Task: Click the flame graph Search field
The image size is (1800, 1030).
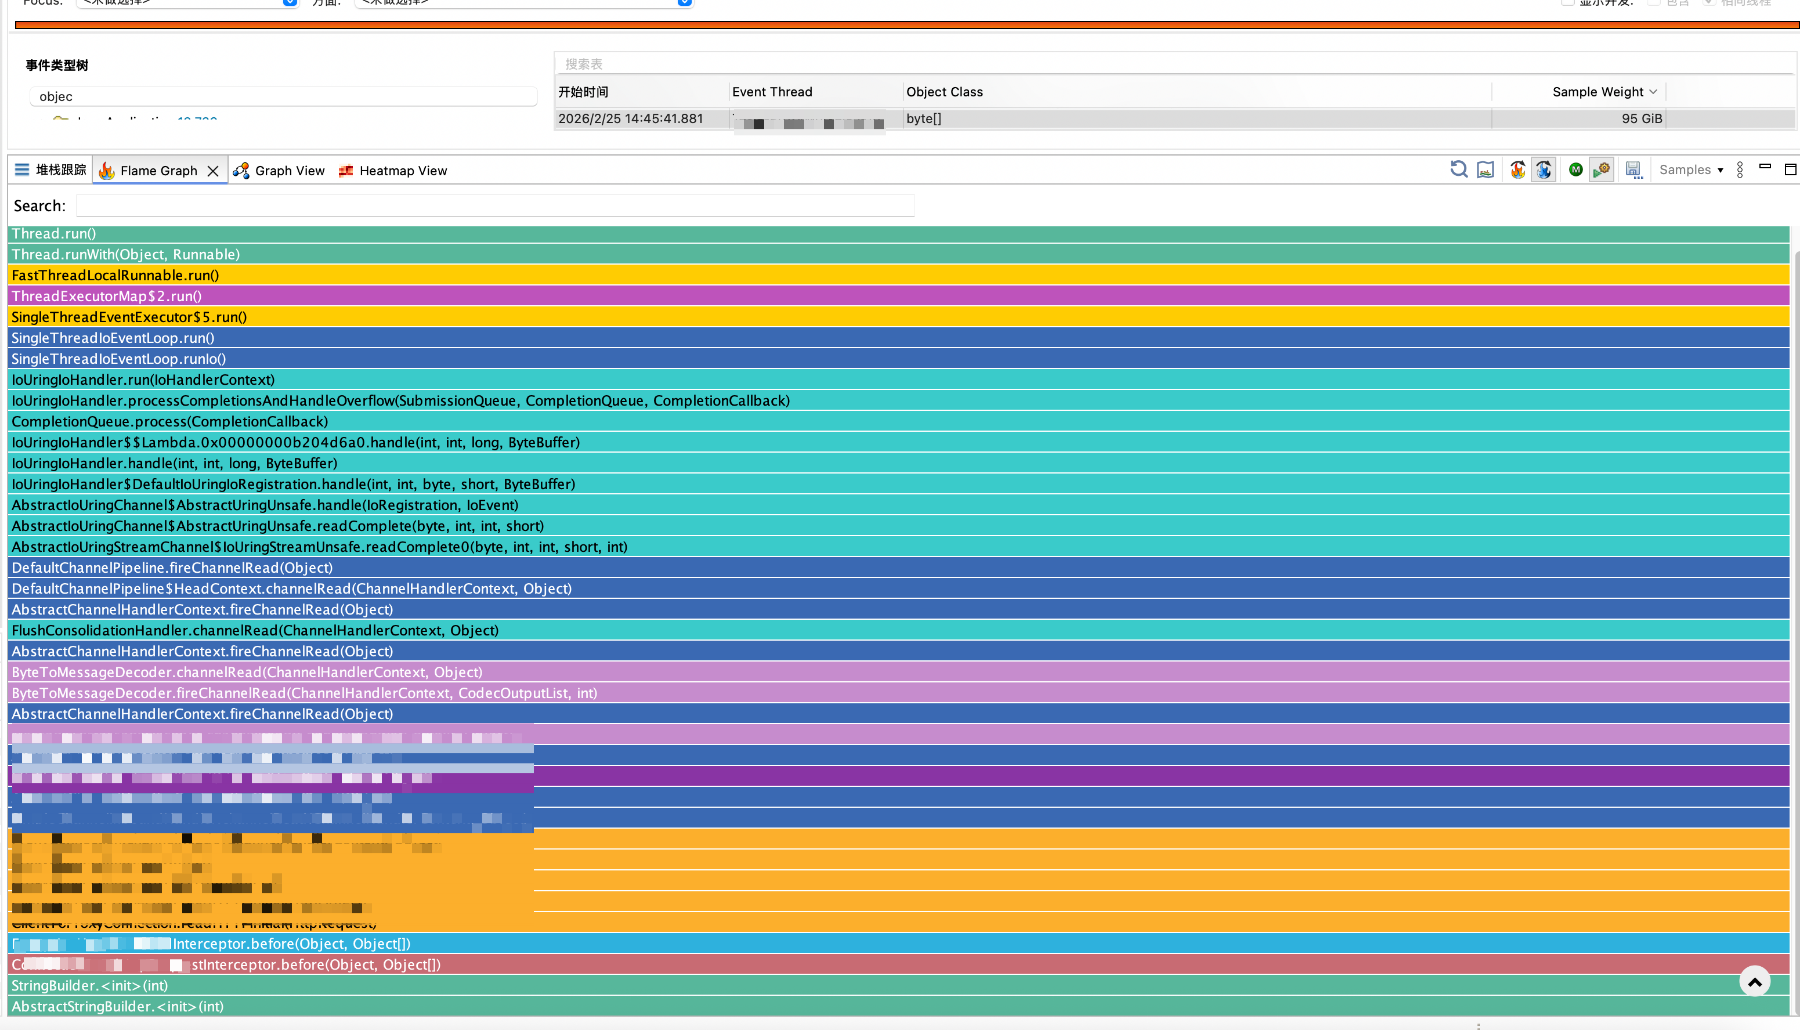Action: click(x=495, y=206)
